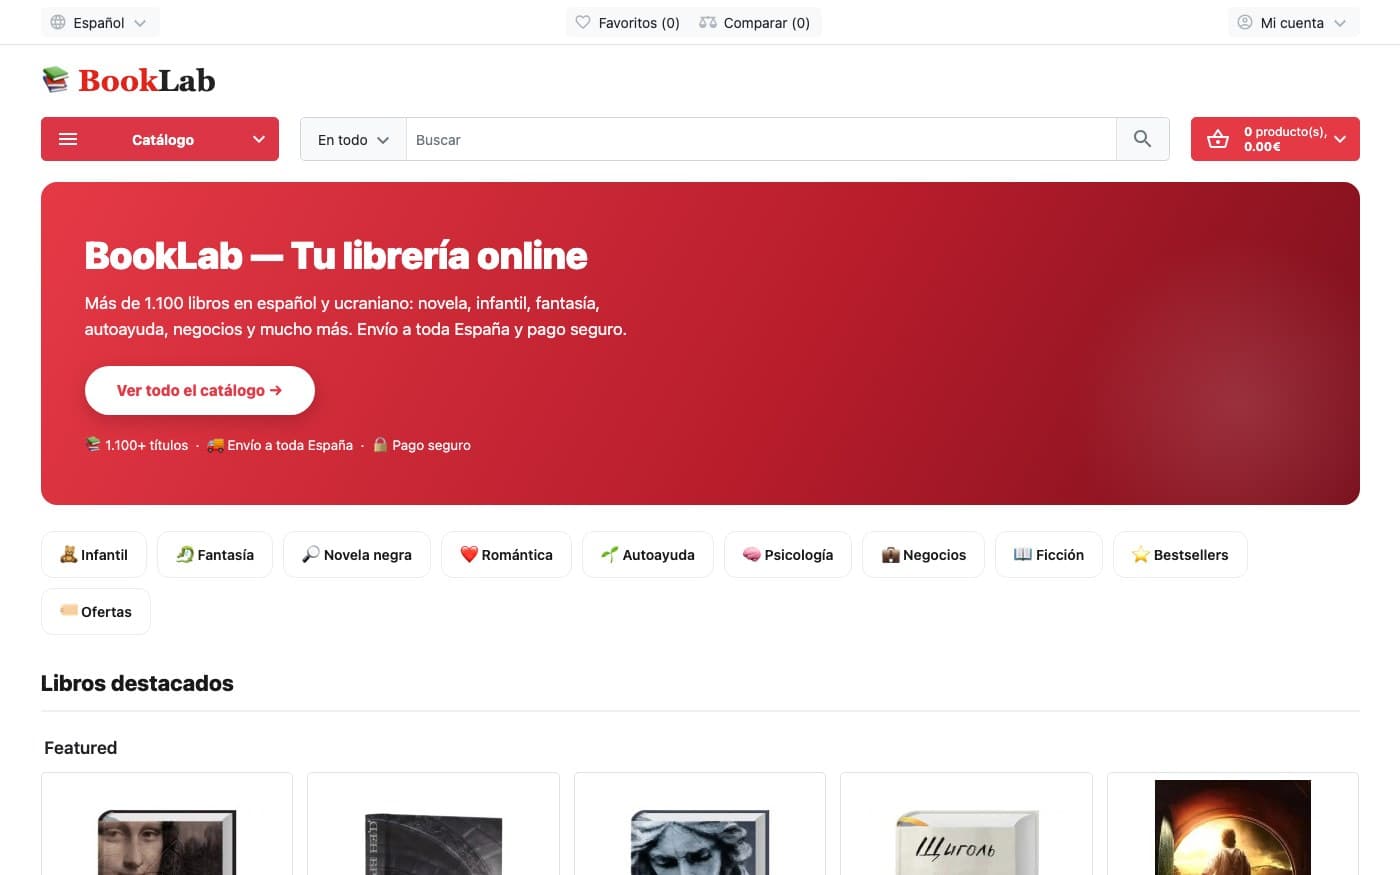Open the Ficción category chip
Image resolution: width=1400 pixels, height=875 pixels.
pos(1049,554)
